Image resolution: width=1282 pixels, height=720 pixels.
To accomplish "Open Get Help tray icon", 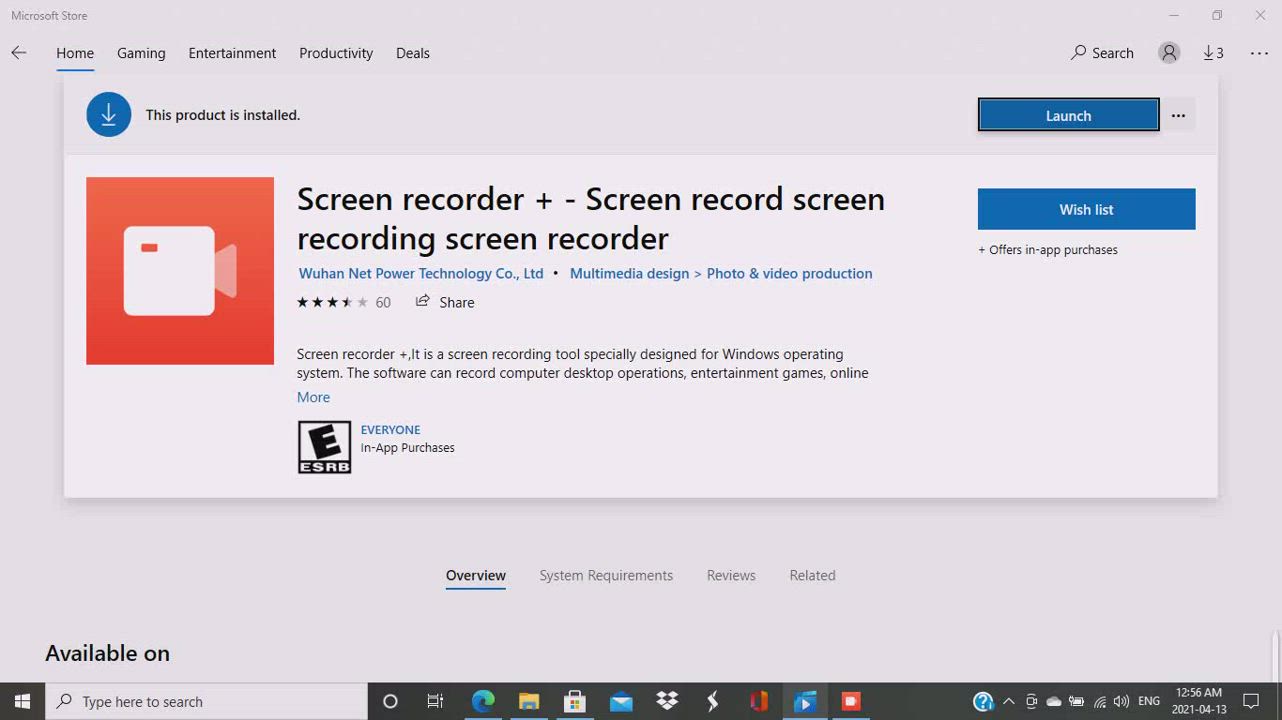I will point(983,701).
